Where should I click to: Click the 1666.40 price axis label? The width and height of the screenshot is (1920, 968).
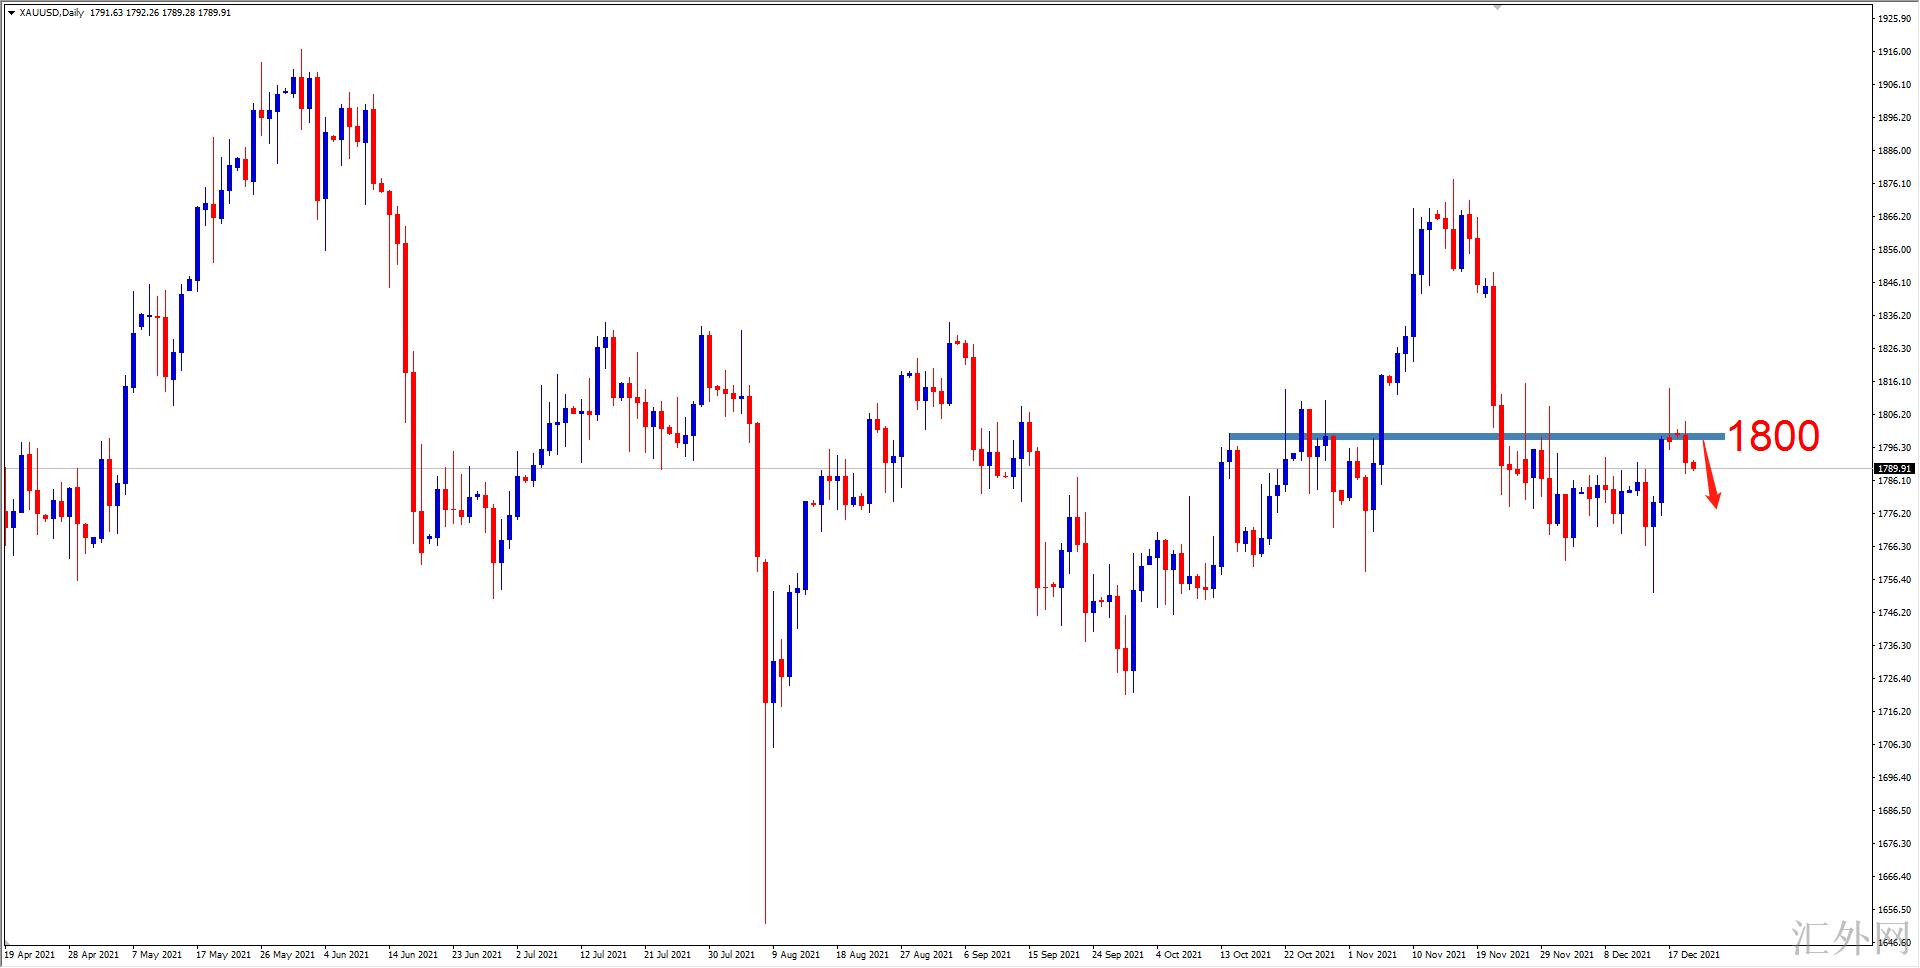[x=1894, y=877]
